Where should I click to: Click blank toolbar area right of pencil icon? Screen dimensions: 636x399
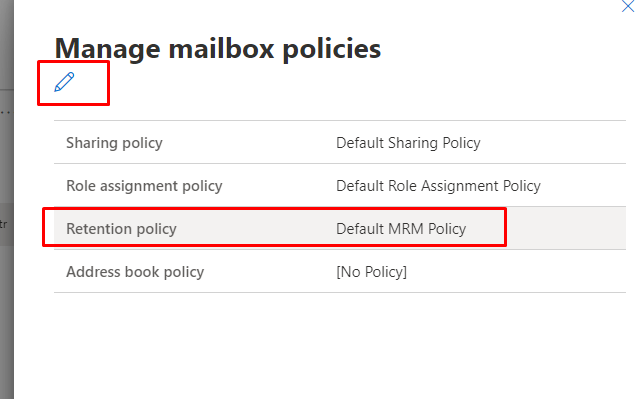[365, 83]
